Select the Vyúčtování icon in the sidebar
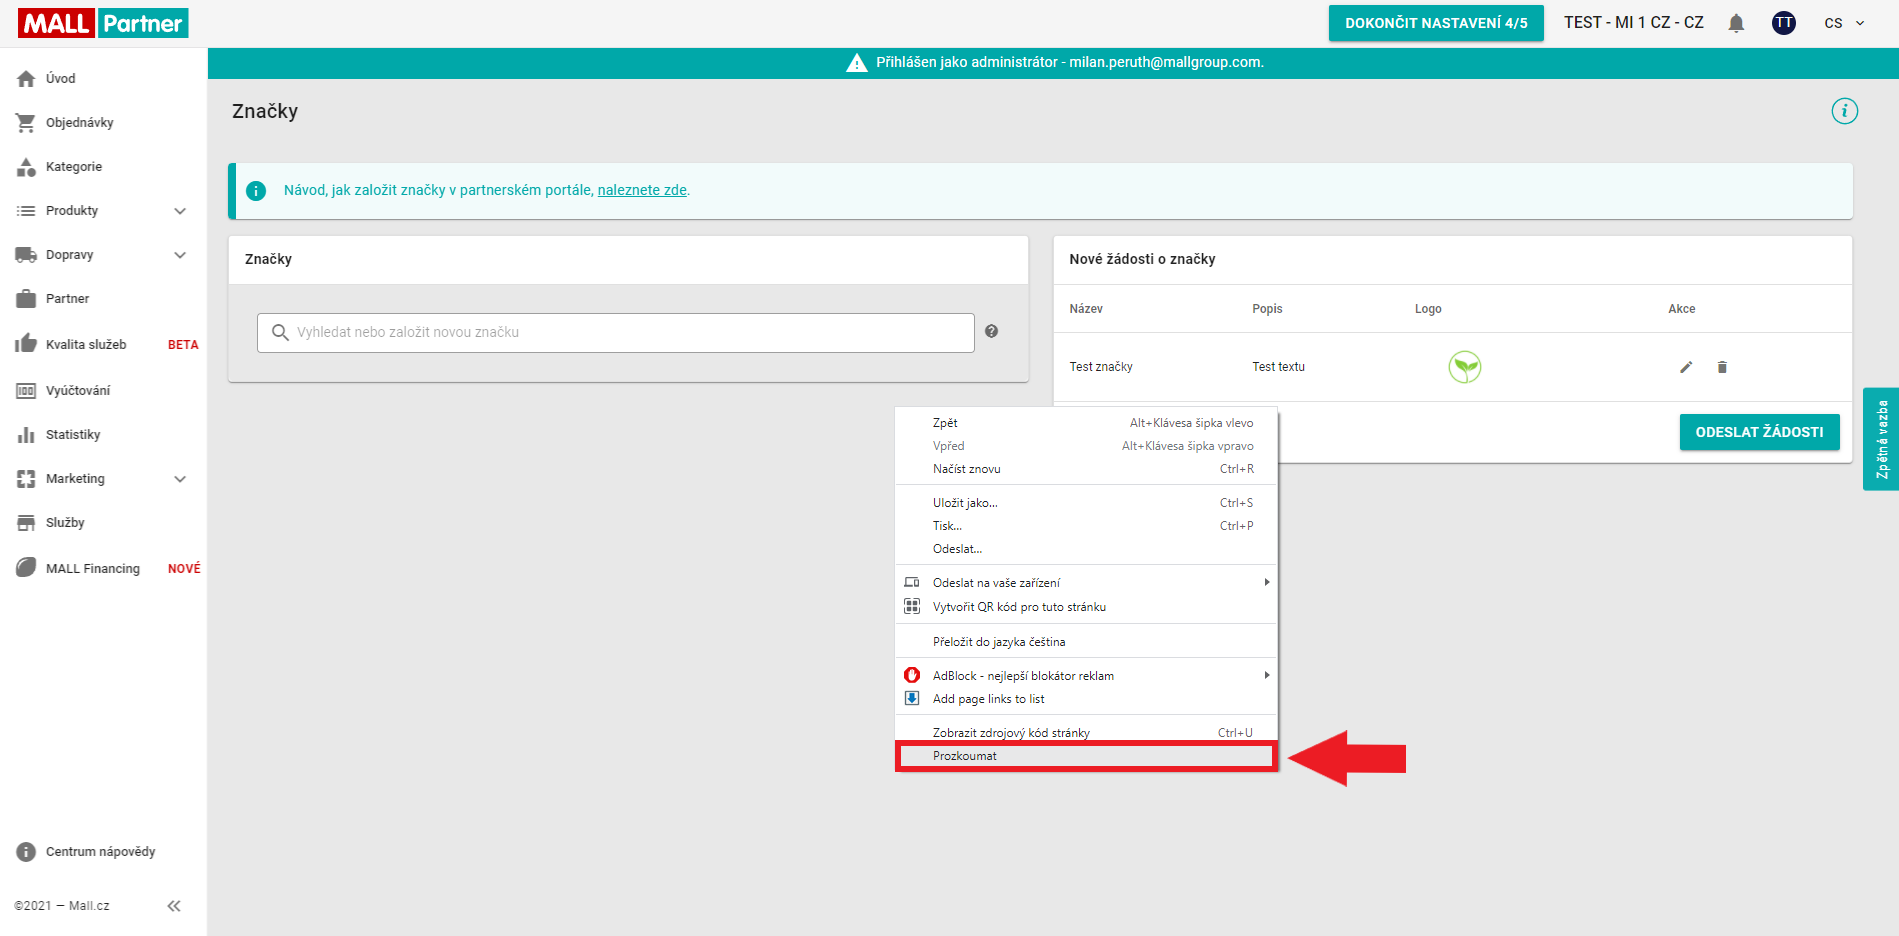The image size is (1899, 936). click(x=25, y=390)
